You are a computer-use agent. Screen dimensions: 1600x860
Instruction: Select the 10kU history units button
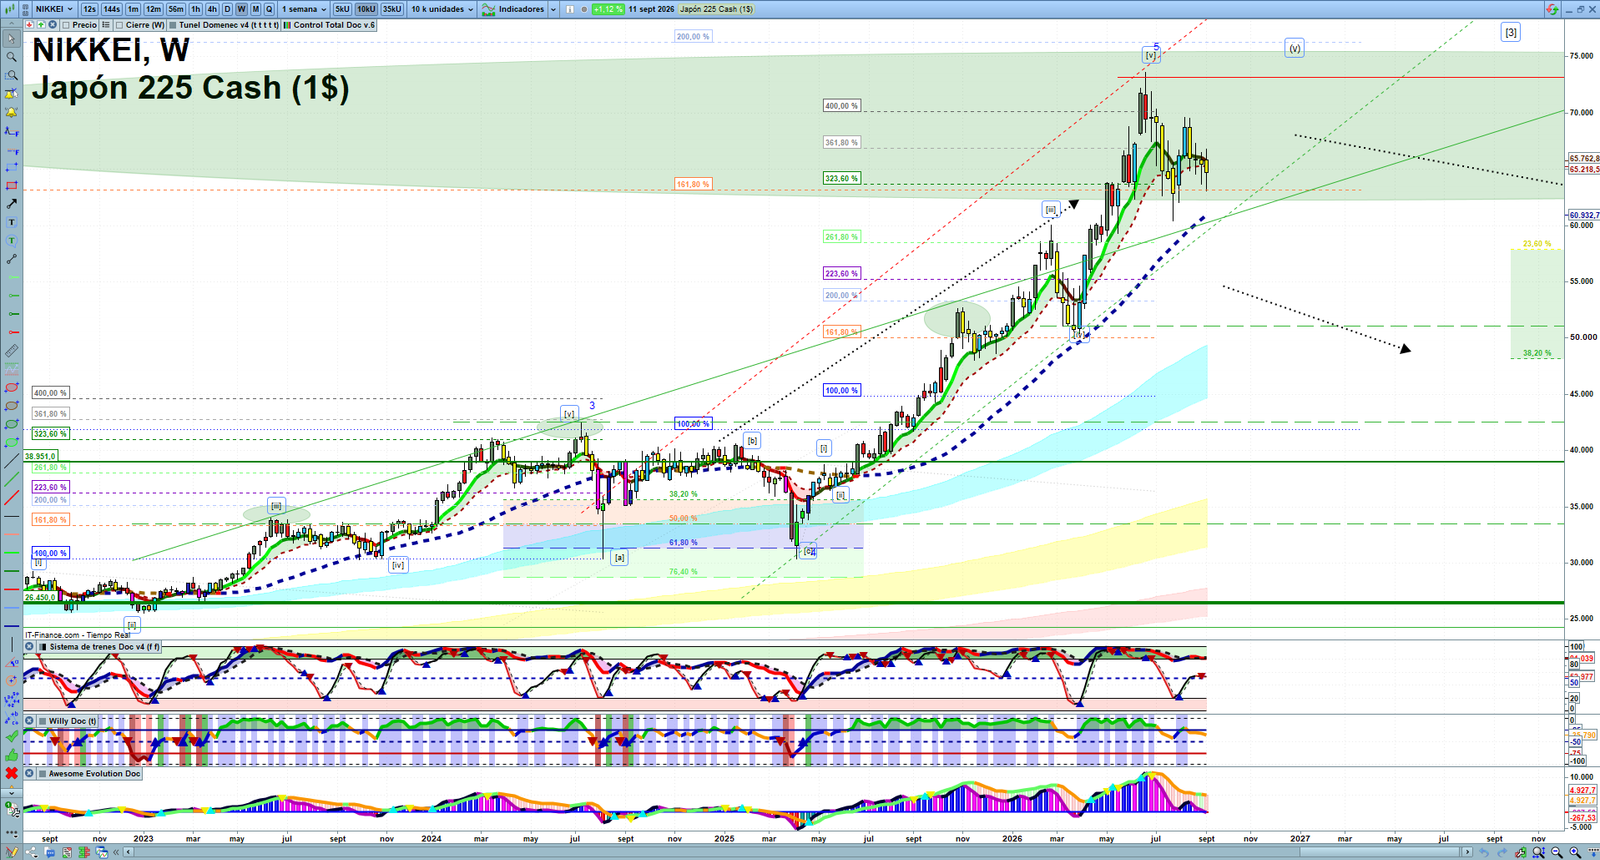[x=366, y=9]
